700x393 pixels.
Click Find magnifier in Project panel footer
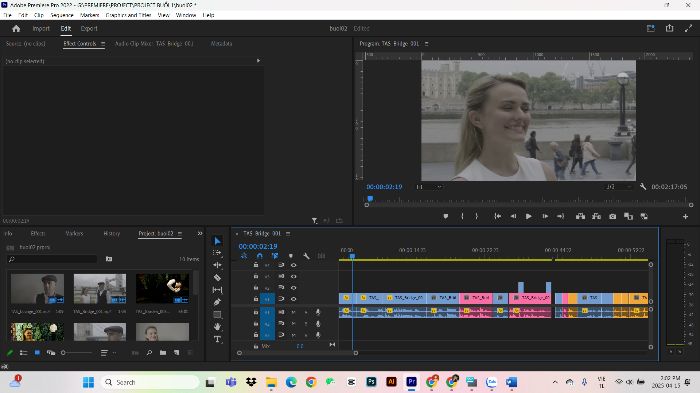[149, 353]
